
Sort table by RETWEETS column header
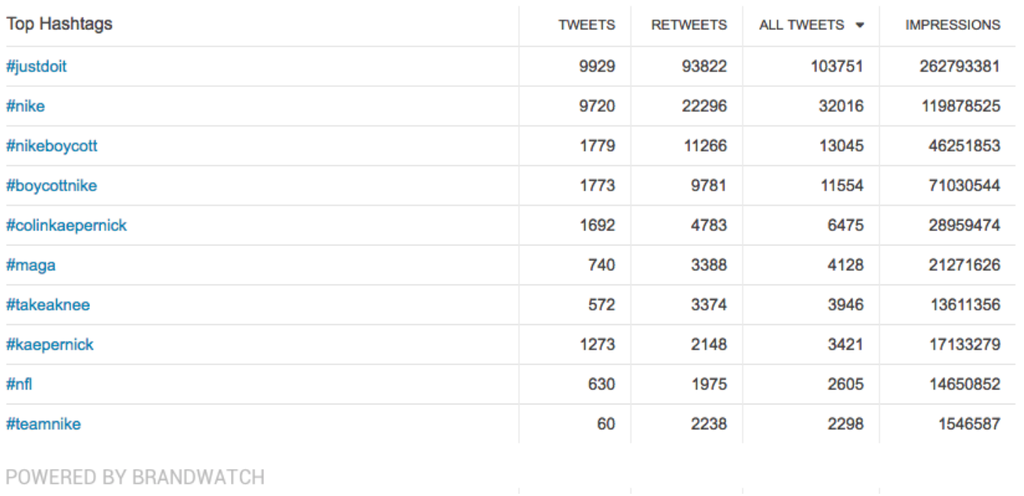tap(689, 25)
